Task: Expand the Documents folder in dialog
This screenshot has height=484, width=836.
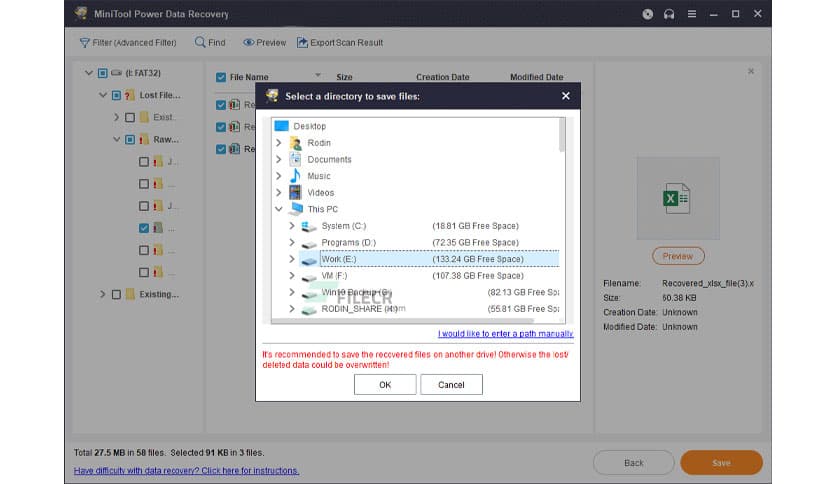Action: [x=278, y=159]
